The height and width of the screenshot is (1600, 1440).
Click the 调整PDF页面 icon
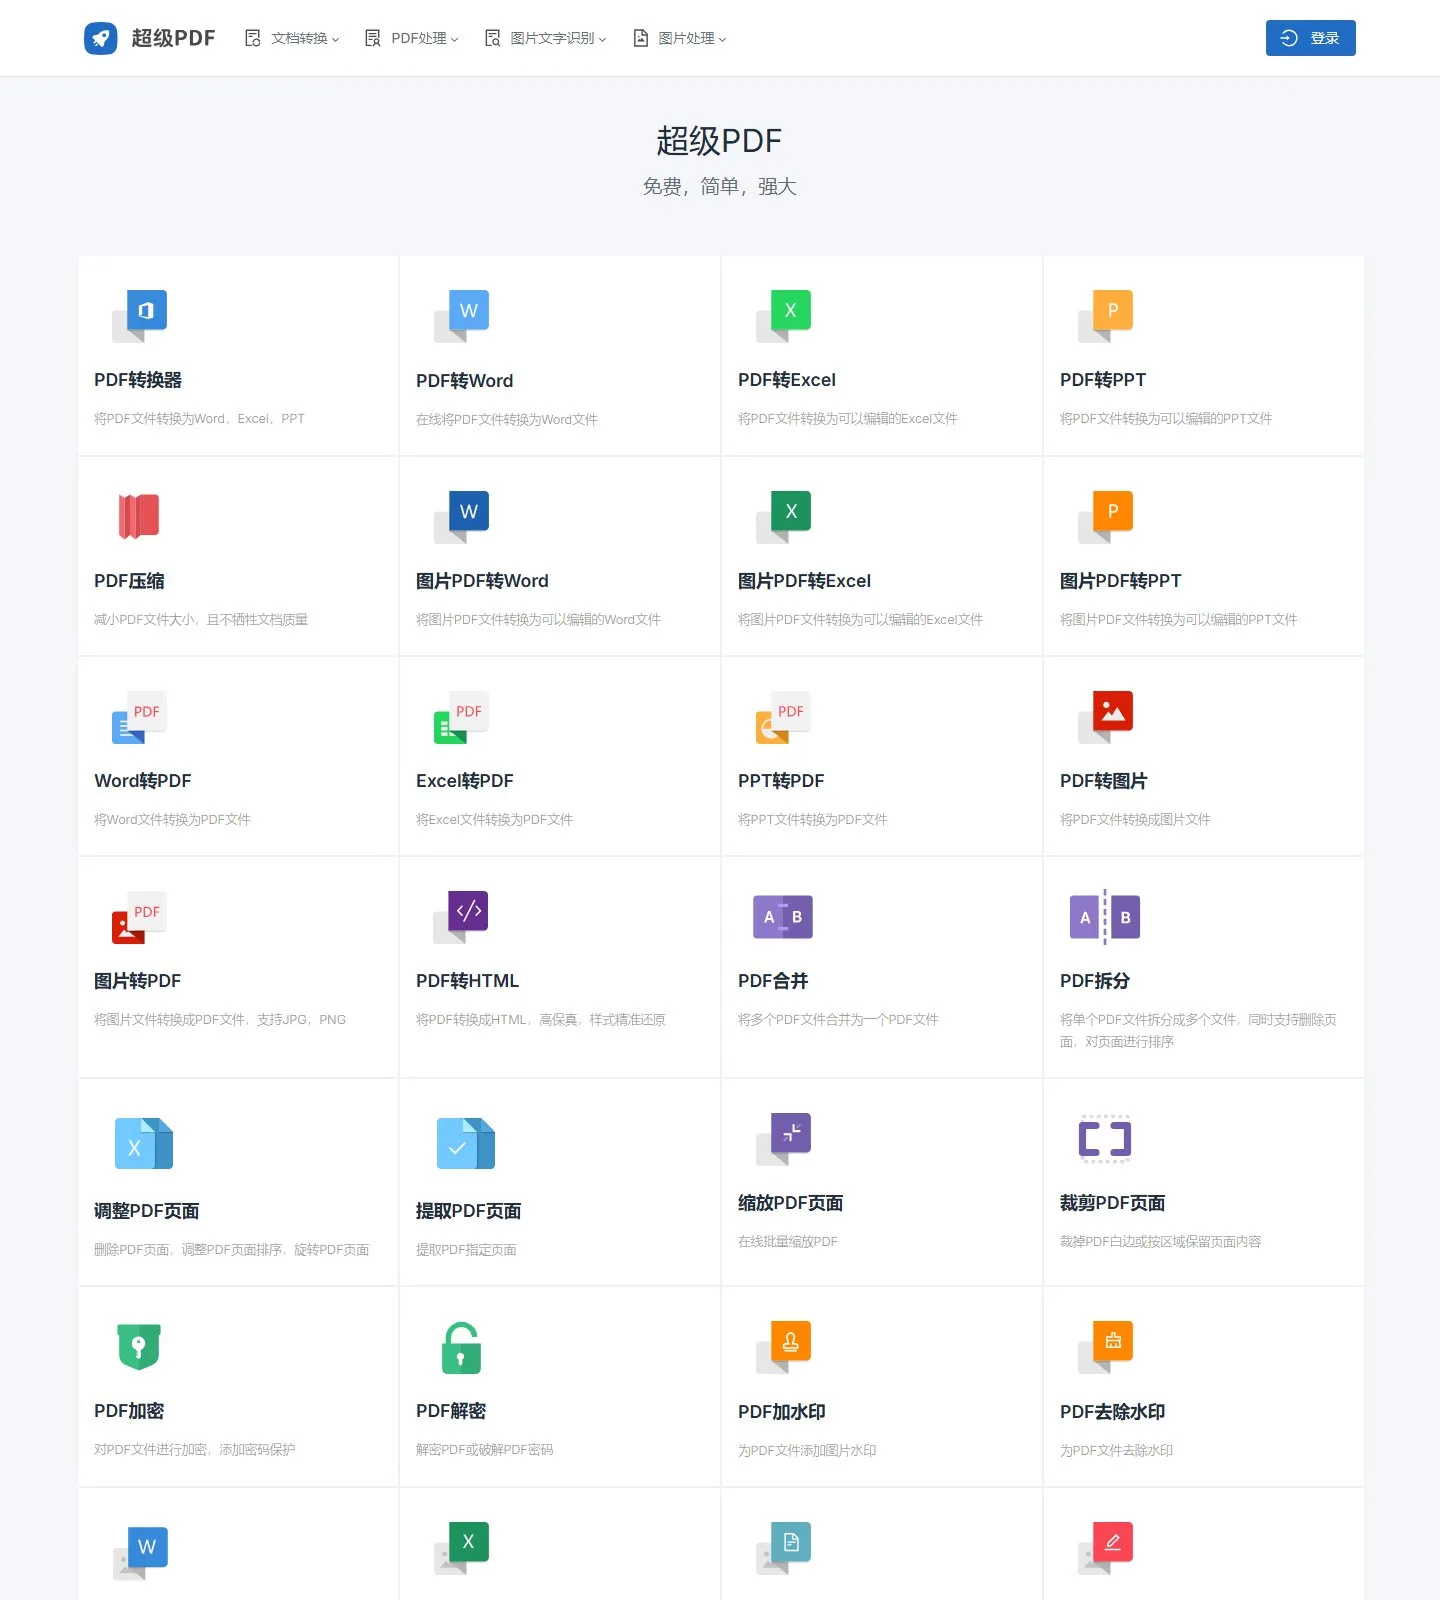pyautogui.click(x=144, y=1143)
